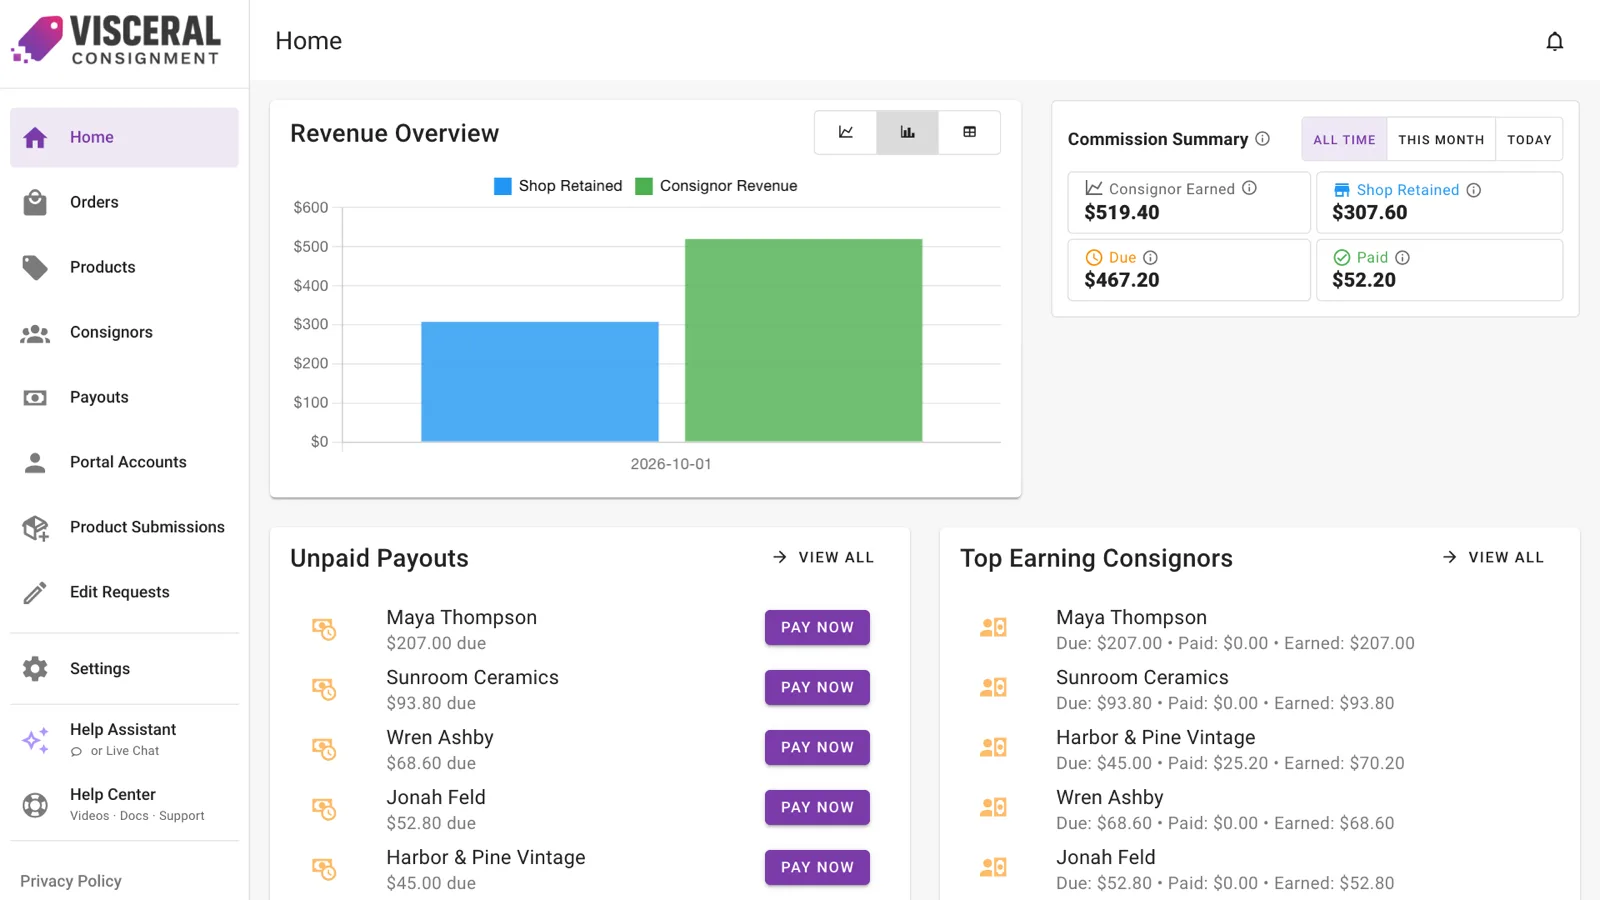Click the Home house icon in sidebar
The height and width of the screenshot is (900, 1600).
pyautogui.click(x=35, y=138)
